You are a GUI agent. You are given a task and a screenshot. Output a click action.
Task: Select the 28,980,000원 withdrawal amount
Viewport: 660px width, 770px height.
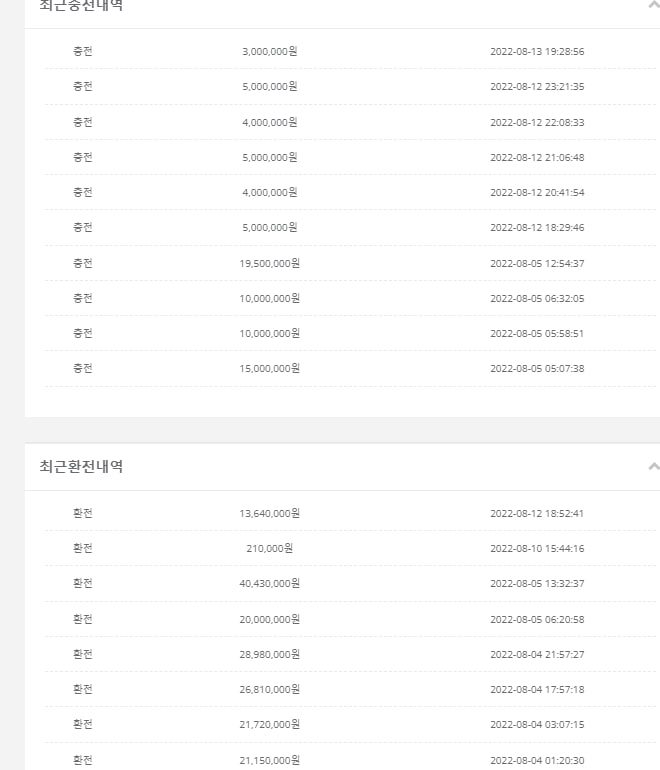(x=270, y=654)
